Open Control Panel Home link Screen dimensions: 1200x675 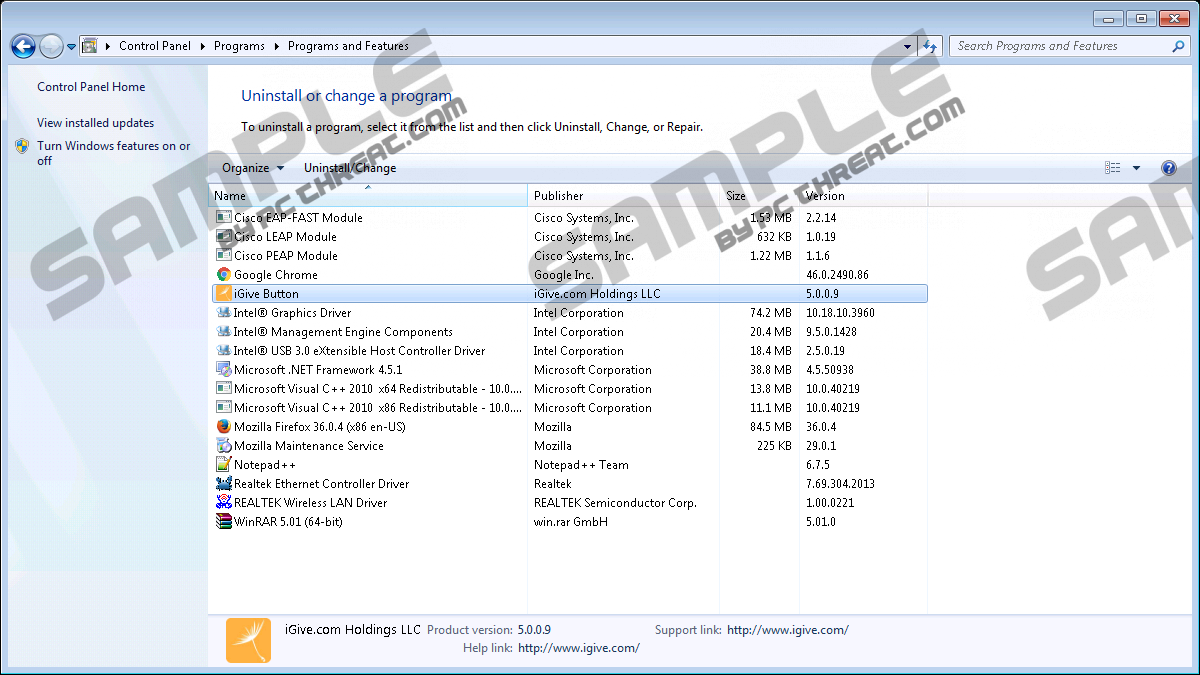pos(91,87)
